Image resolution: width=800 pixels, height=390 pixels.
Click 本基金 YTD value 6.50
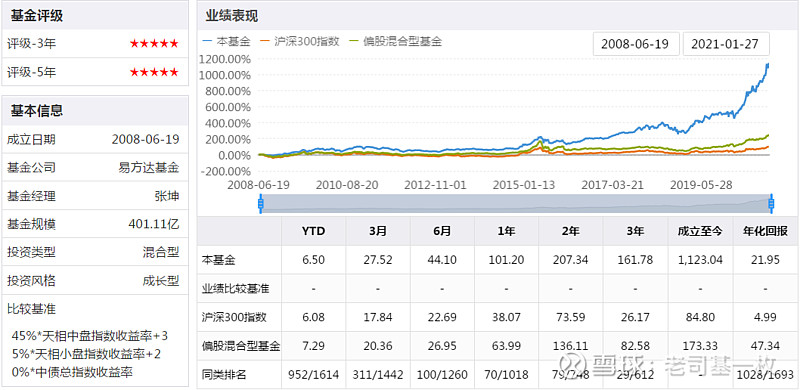(313, 260)
